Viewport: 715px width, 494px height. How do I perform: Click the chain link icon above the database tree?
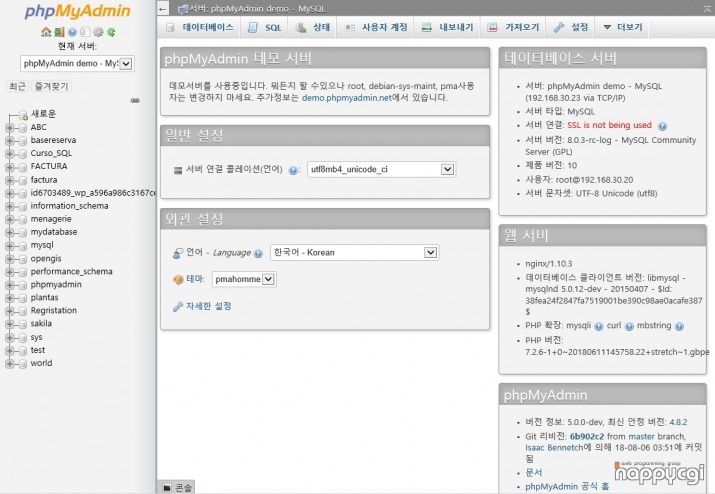(135, 100)
